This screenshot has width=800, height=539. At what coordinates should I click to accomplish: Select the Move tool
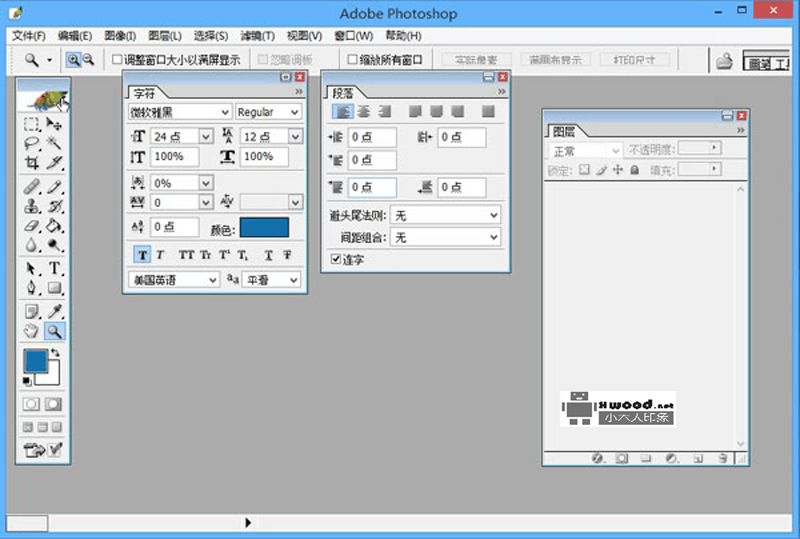54,124
